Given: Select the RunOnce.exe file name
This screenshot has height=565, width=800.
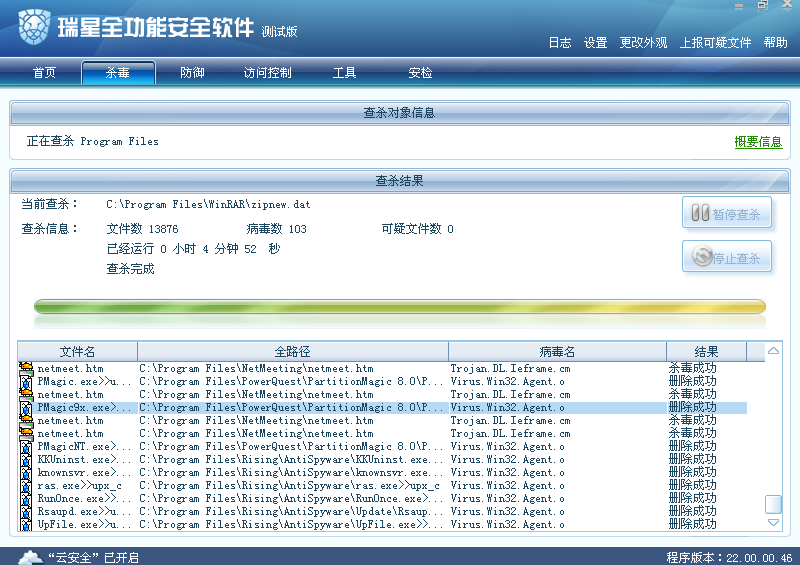Looking at the screenshot, I should (84, 499).
